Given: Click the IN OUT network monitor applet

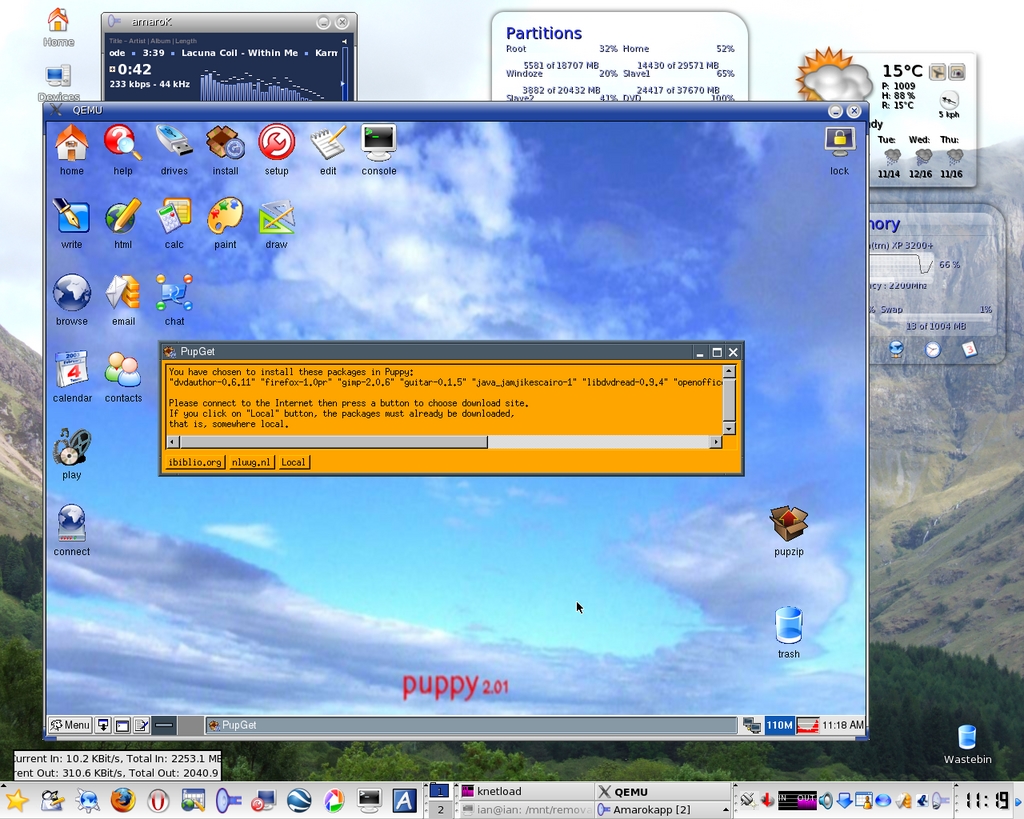Looking at the screenshot, I should coord(797,800).
